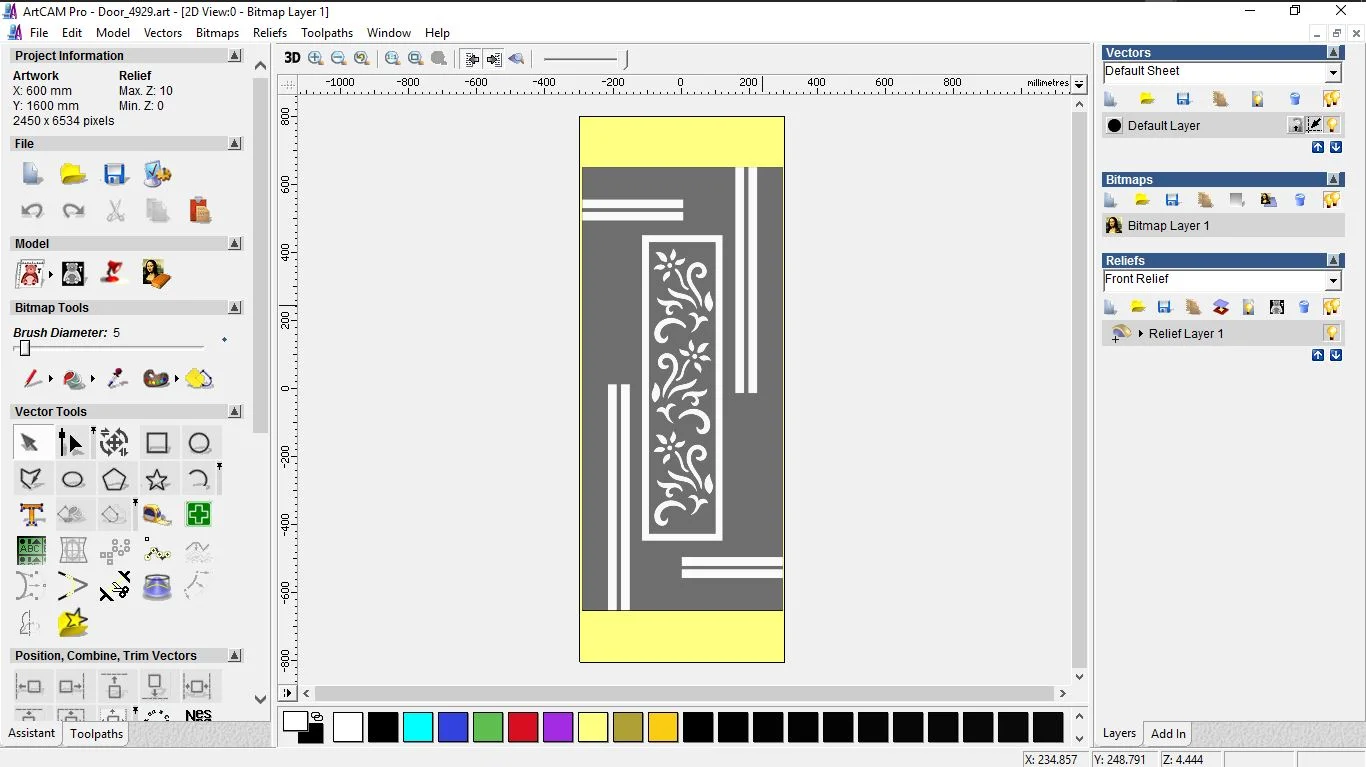Click the Zoom In magnifier tool

click(x=316, y=58)
